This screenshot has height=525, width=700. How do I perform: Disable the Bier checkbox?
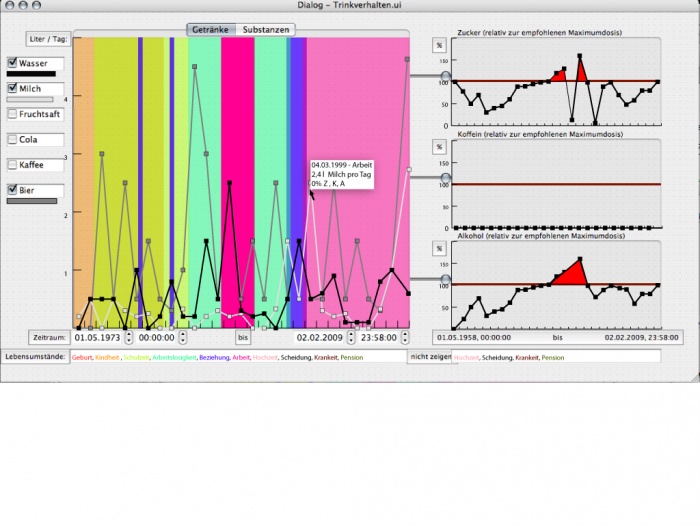(x=13, y=190)
